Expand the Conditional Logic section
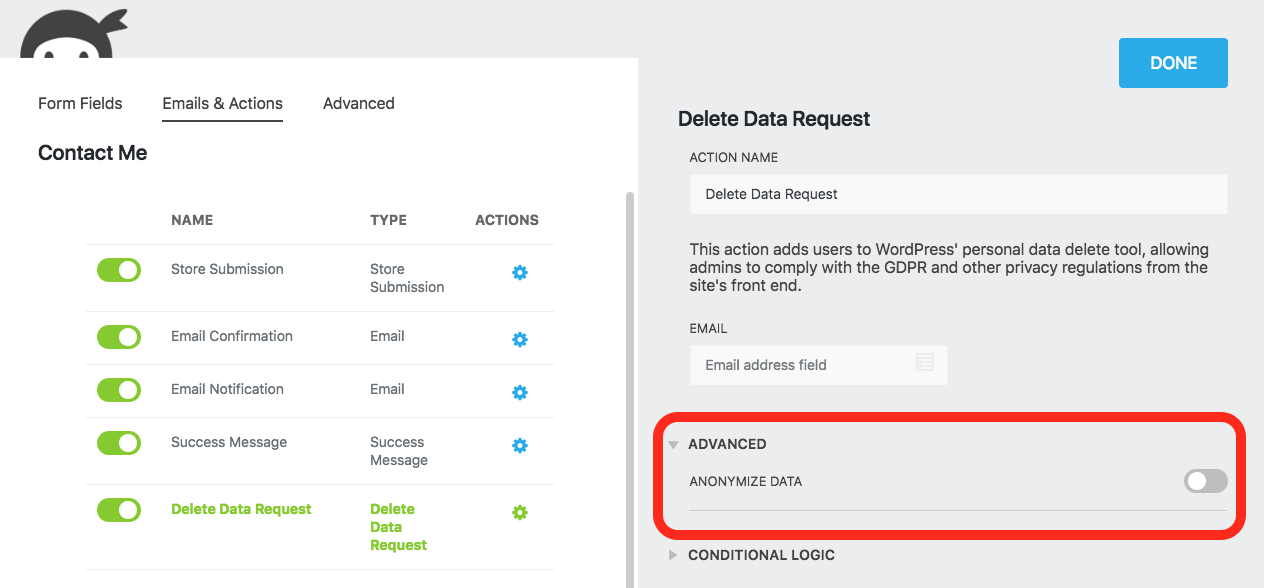The image size is (1264, 588). tap(760, 555)
